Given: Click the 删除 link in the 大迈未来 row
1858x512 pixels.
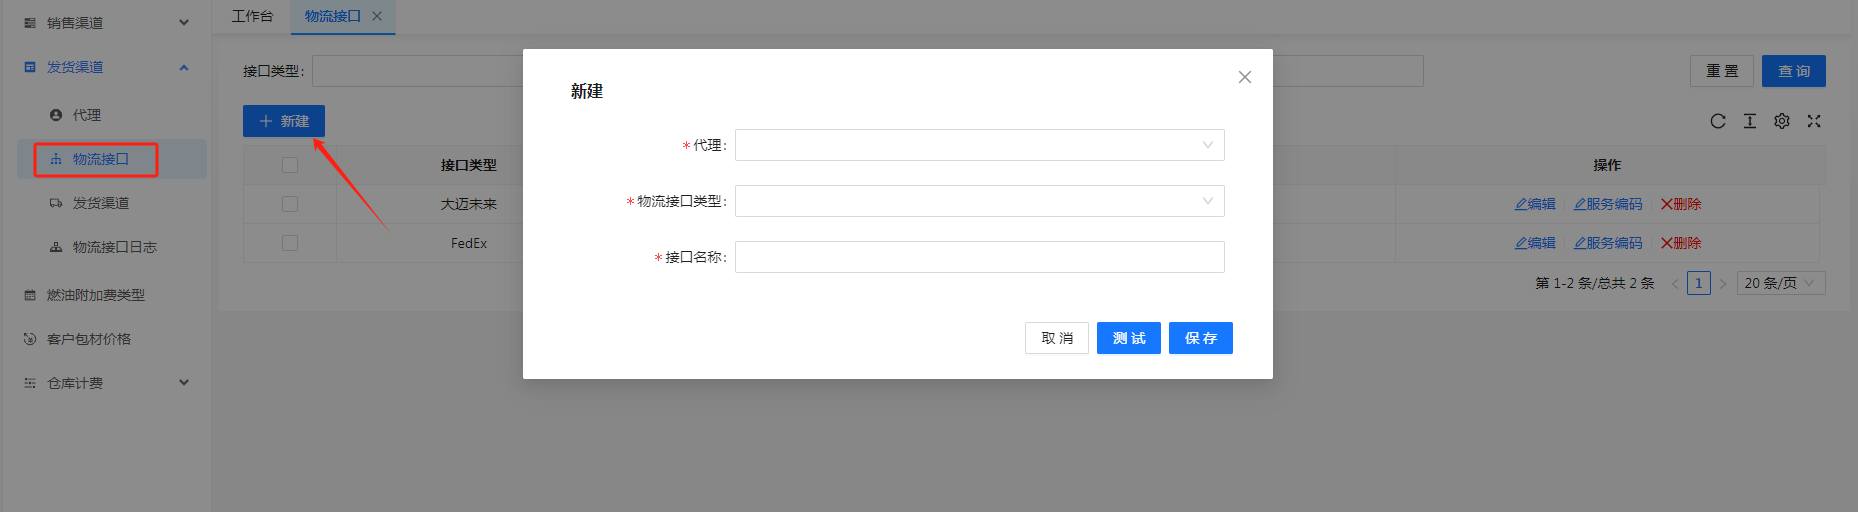Looking at the screenshot, I should [x=1681, y=204].
